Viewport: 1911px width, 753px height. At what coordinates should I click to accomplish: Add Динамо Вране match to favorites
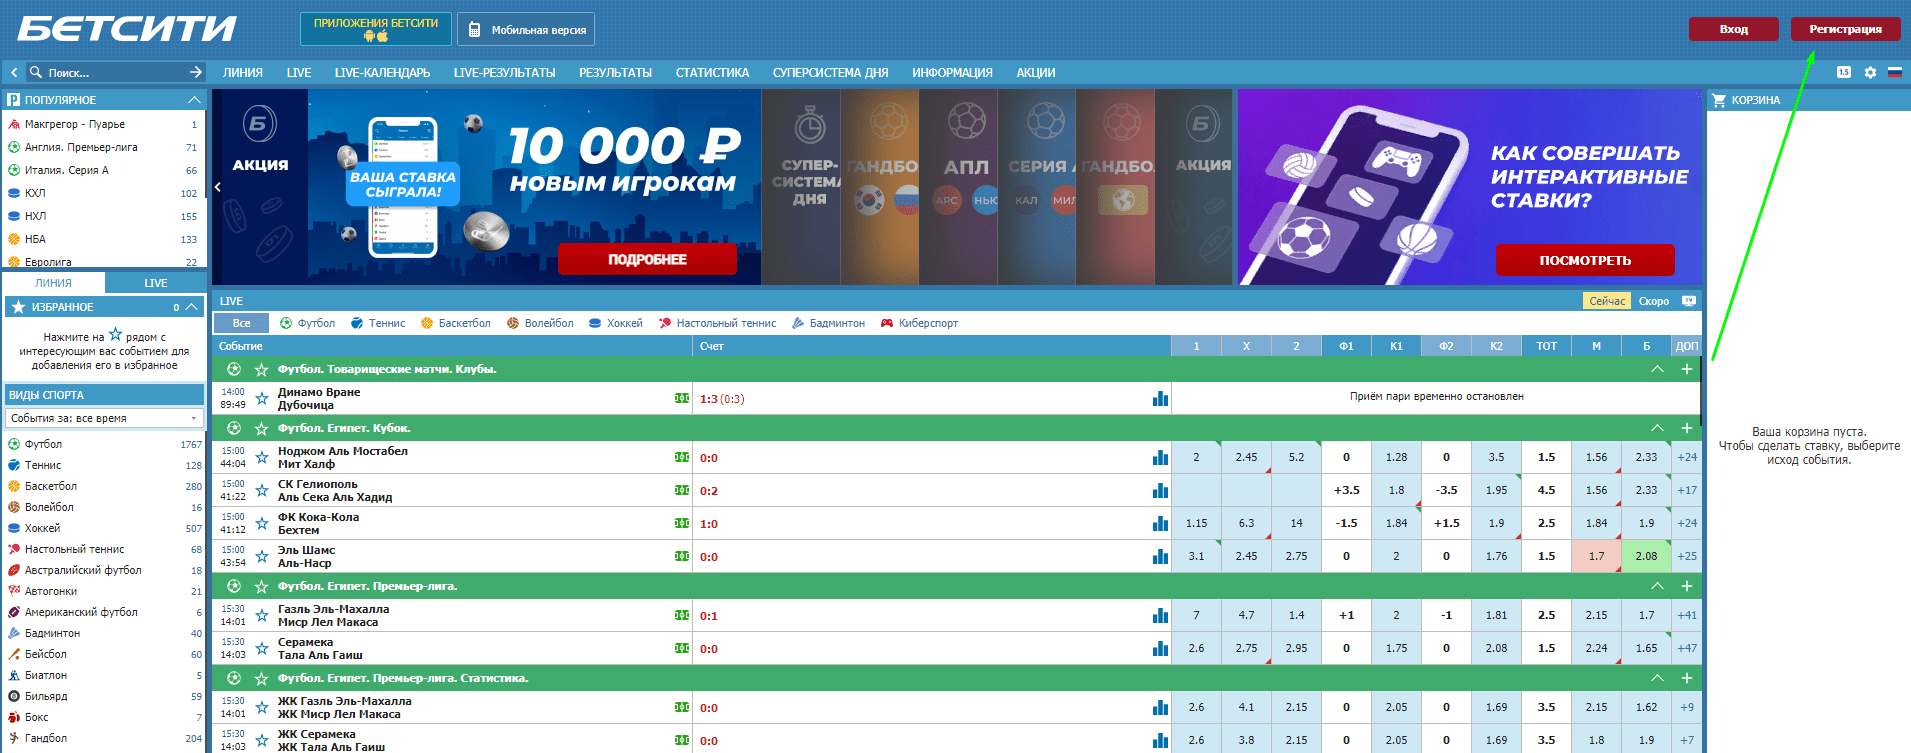tap(262, 398)
